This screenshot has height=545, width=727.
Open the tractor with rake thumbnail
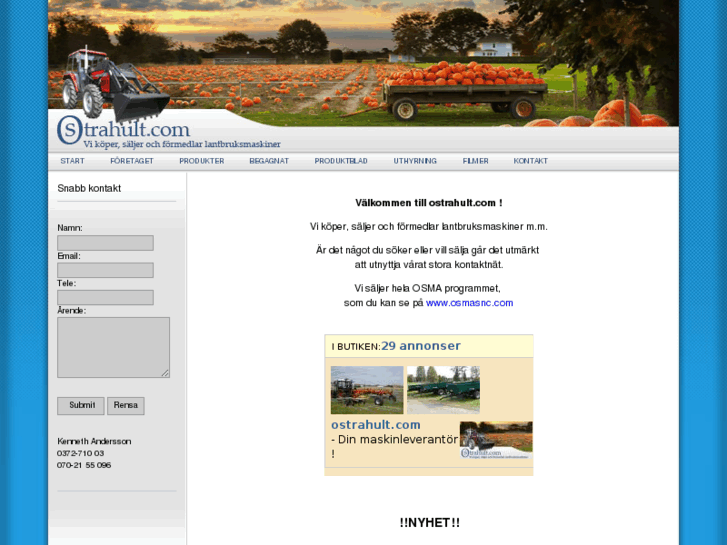tap(367, 390)
